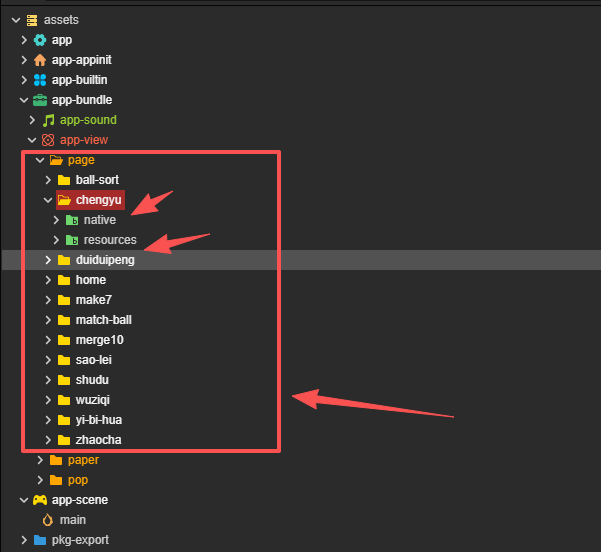Click the music note icon of app-sound
This screenshot has height=552, width=601.
click(x=48, y=120)
